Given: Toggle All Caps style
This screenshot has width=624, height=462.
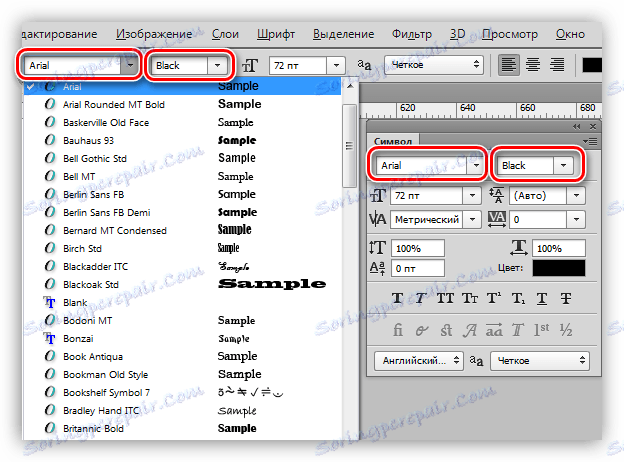Looking at the screenshot, I should 445,298.
